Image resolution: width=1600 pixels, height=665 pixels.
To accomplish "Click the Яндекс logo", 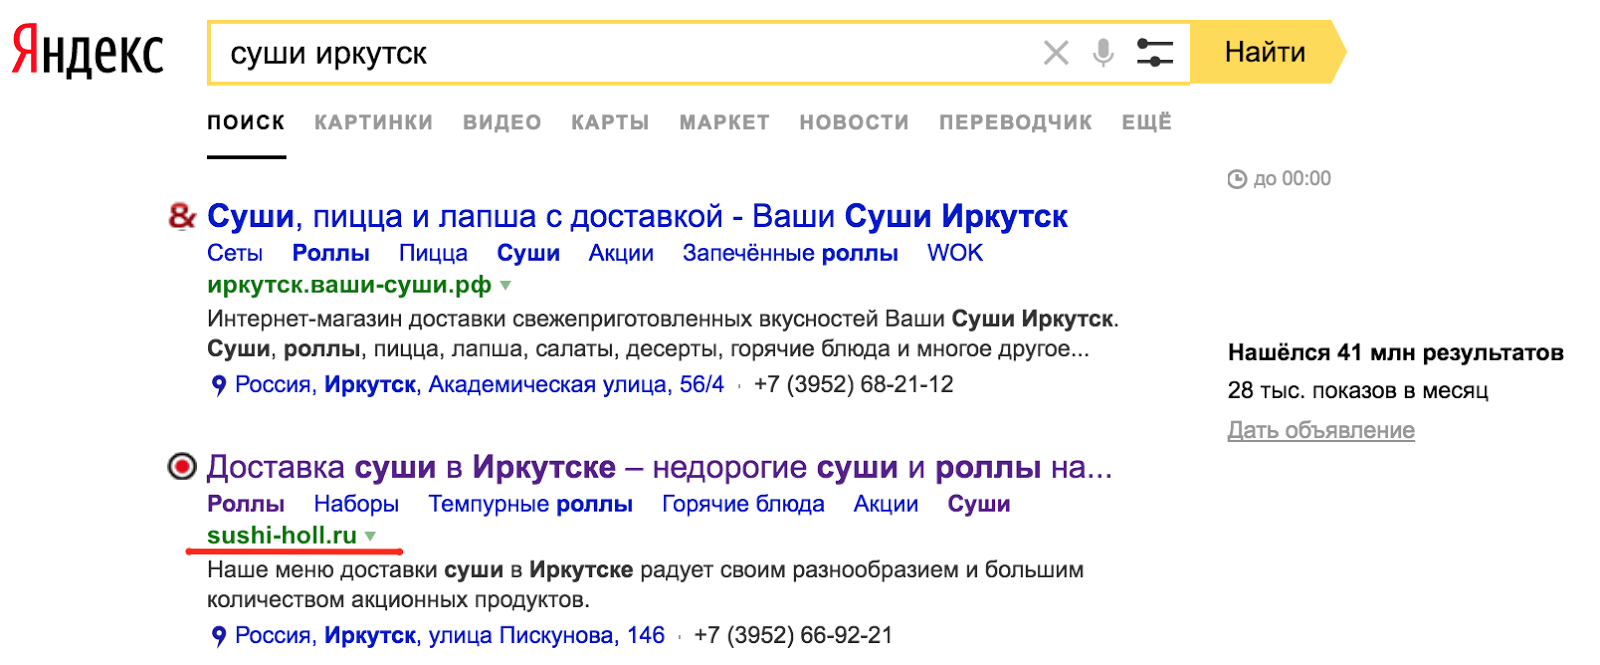I will pos(87,52).
